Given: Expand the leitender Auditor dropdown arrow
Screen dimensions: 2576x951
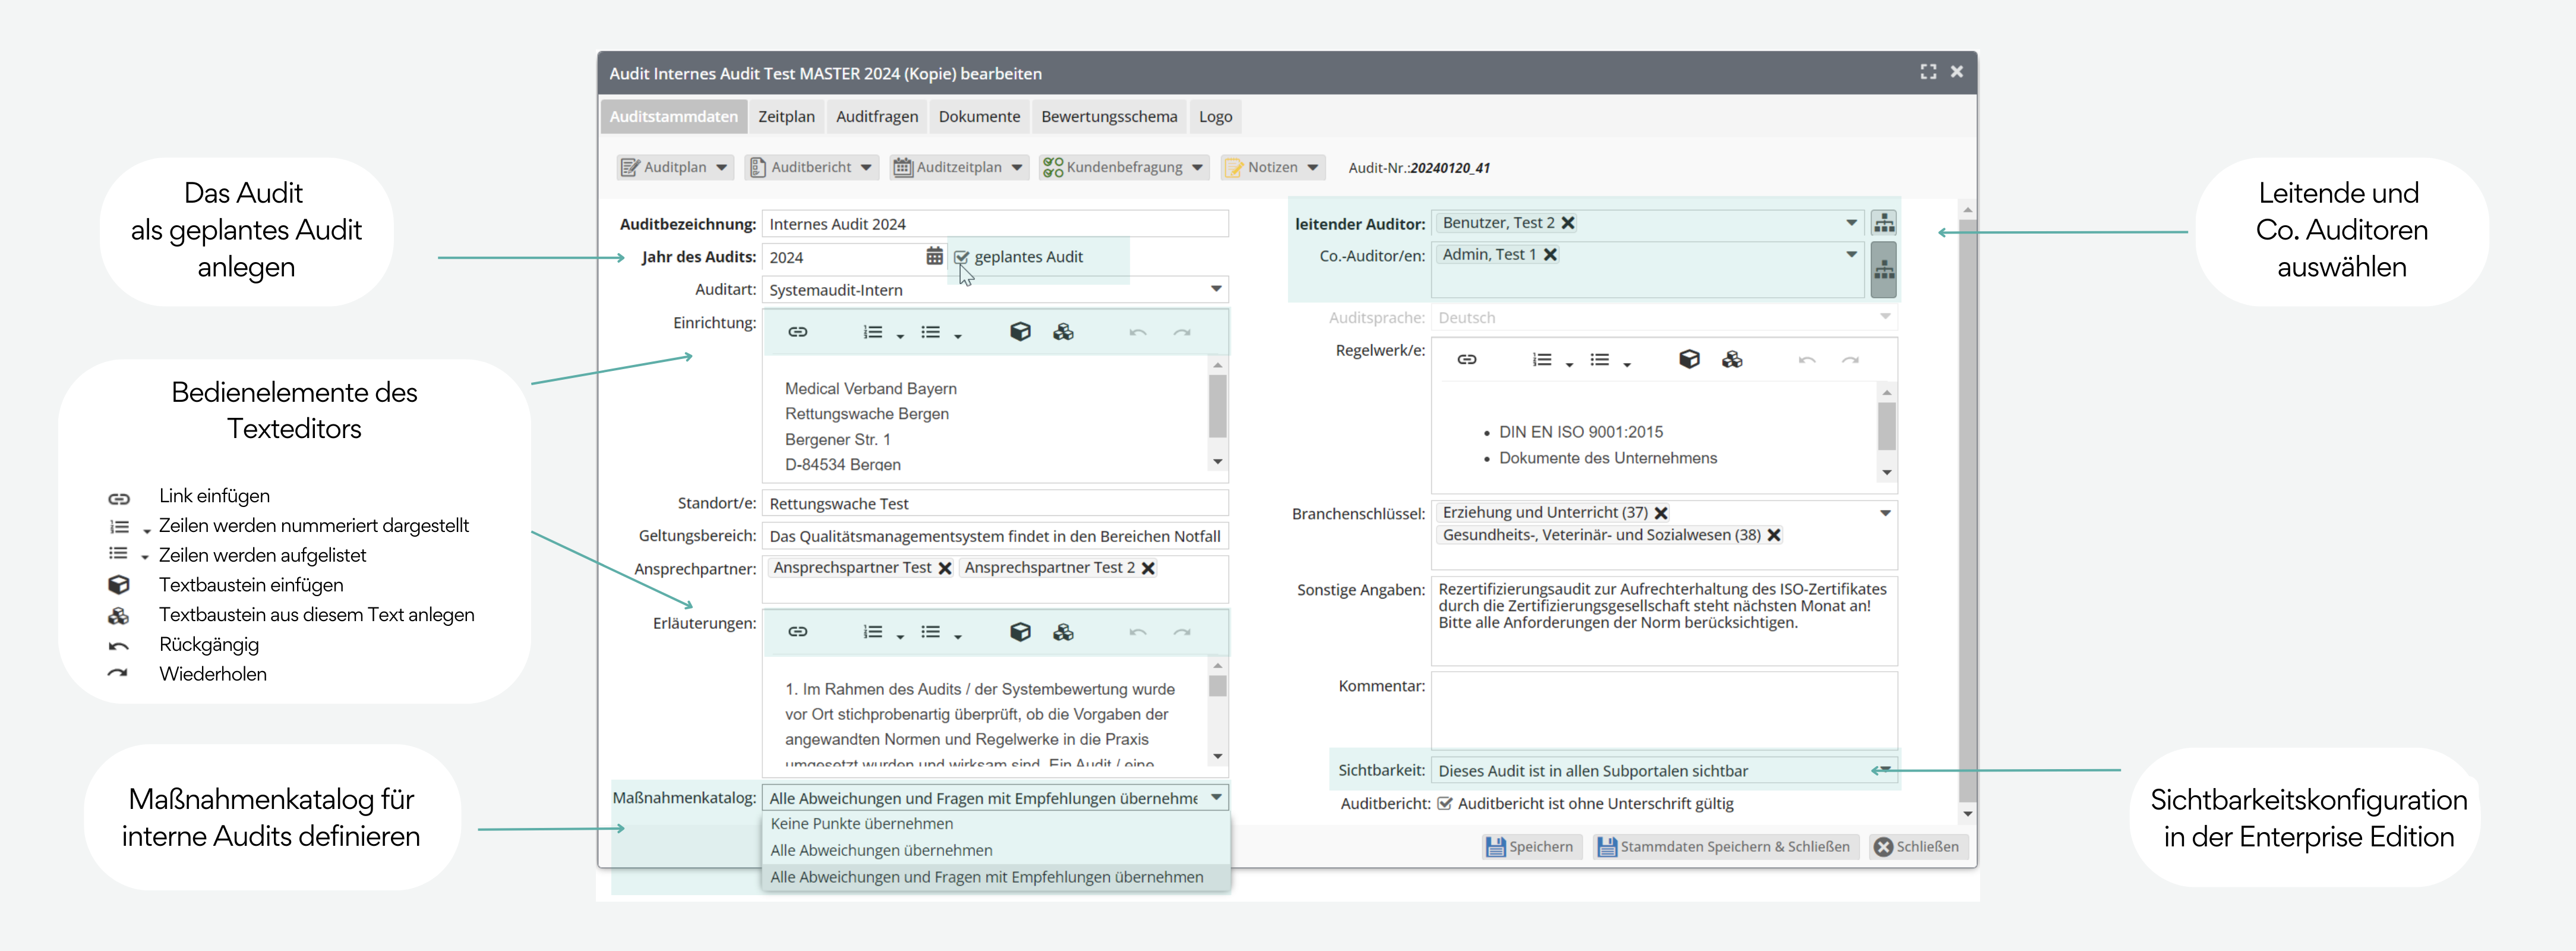Looking at the screenshot, I should [x=1851, y=223].
